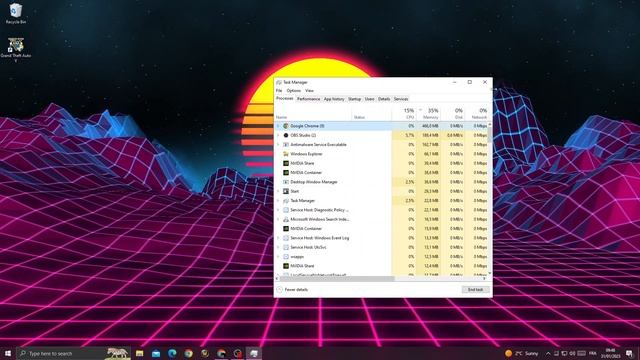This screenshot has height=360, width=640.
Task: Select the Grand Theft Auto V desktop shortcut
Action: (16, 49)
